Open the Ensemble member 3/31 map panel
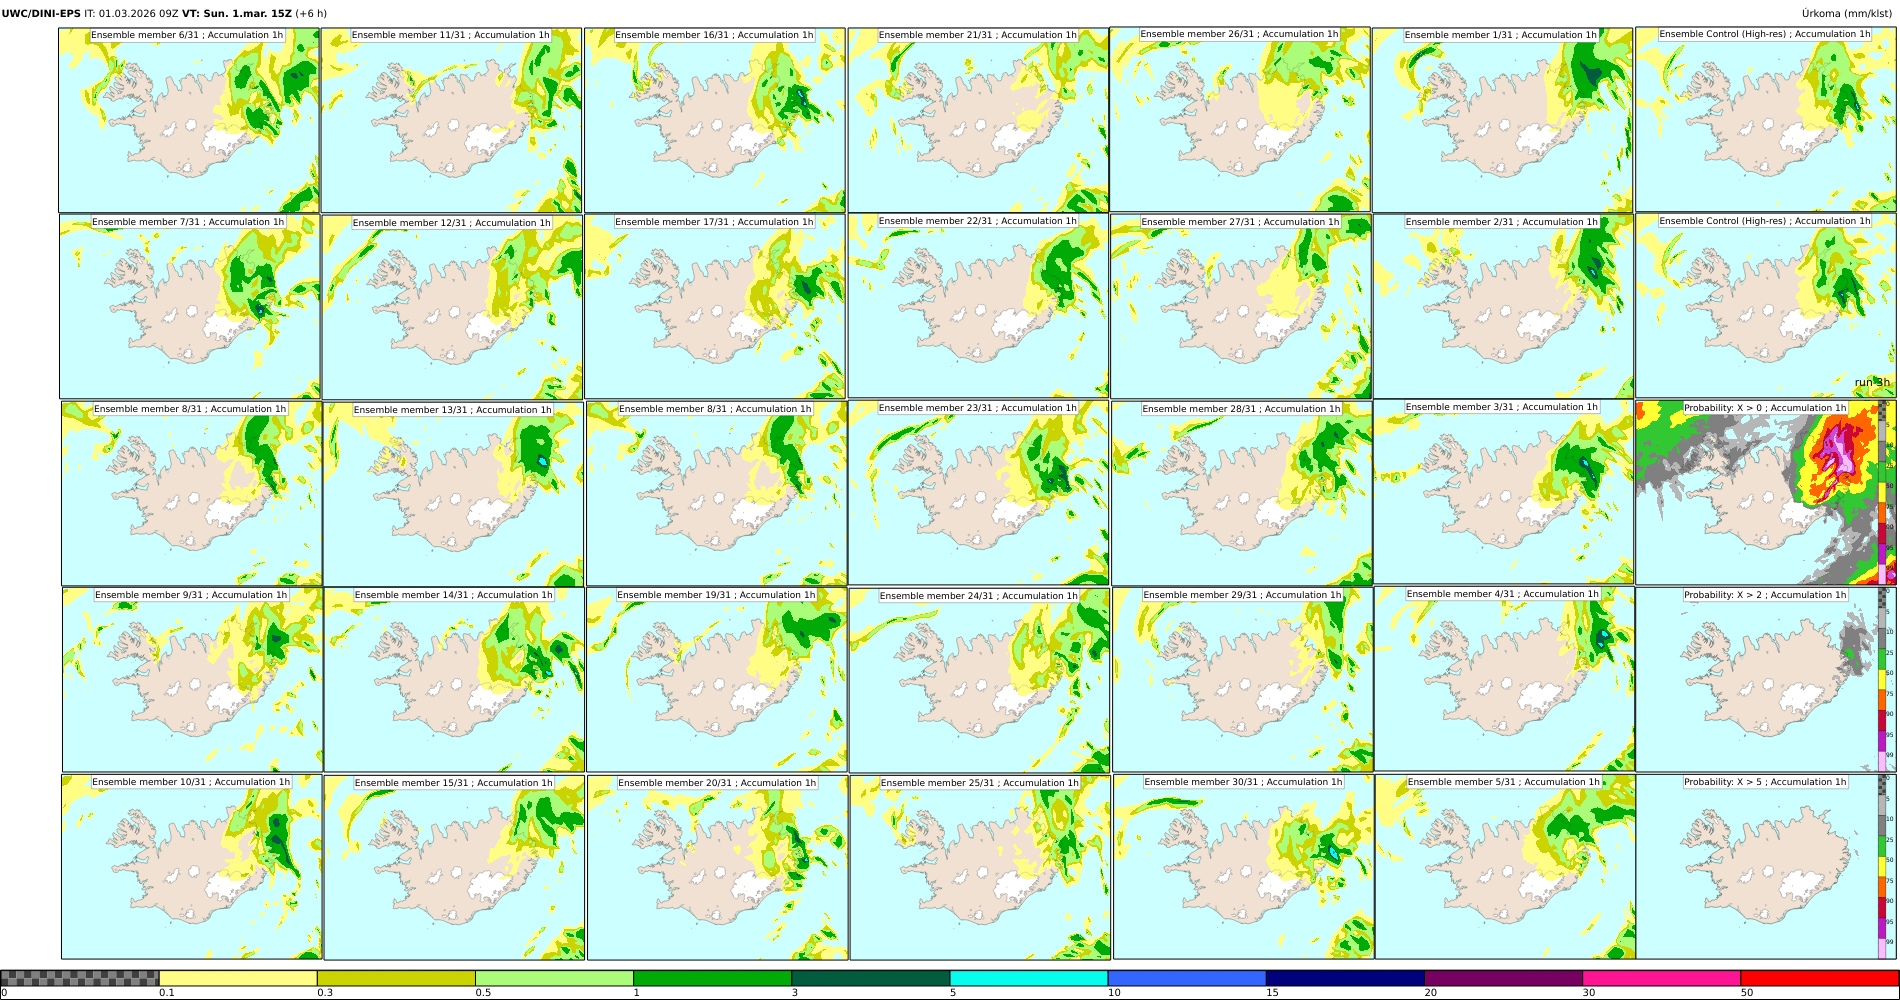The width and height of the screenshot is (1900, 1000). click(1504, 492)
